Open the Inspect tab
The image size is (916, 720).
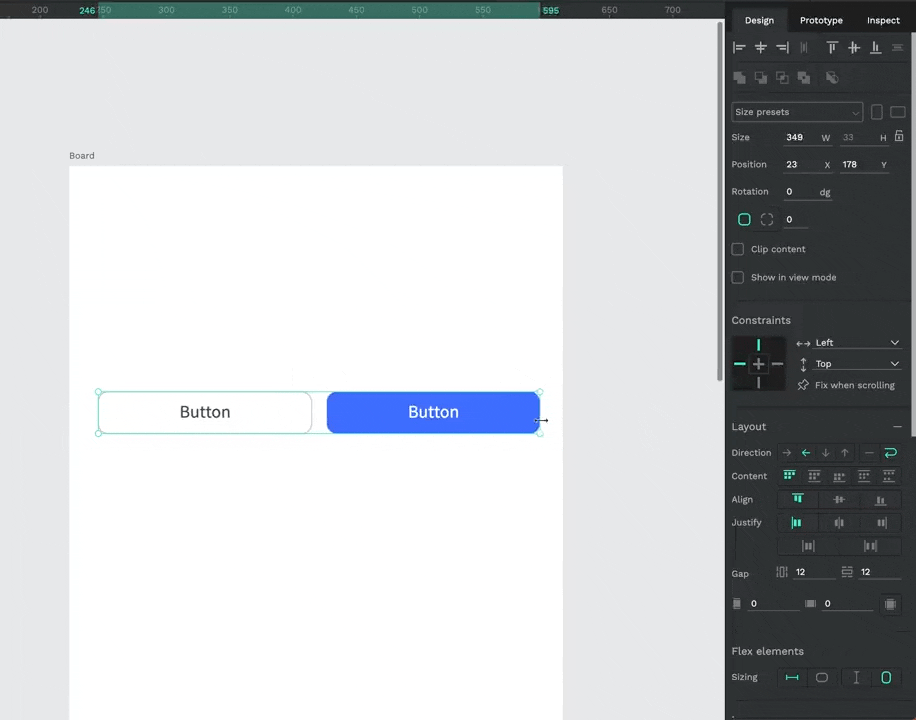pyautogui.click(x=883, y=20)
